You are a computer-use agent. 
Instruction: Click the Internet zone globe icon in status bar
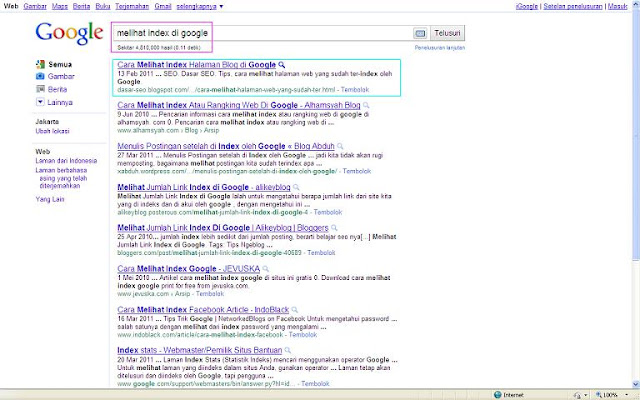point(498,395)
